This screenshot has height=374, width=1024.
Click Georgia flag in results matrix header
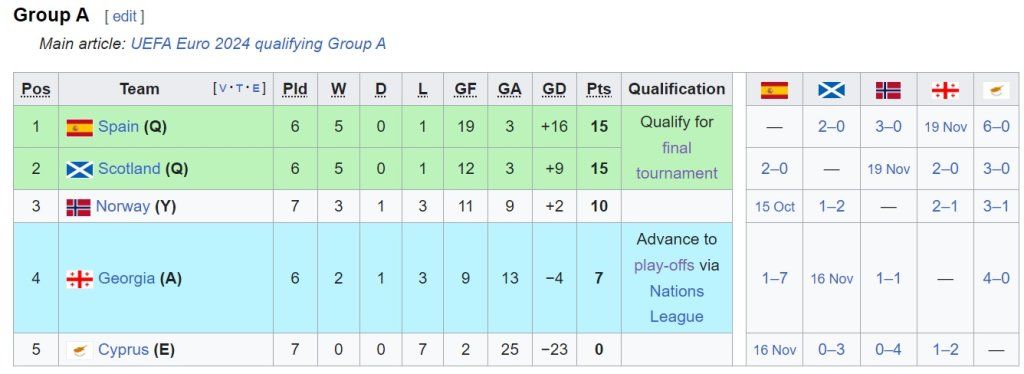coord(945,90)
